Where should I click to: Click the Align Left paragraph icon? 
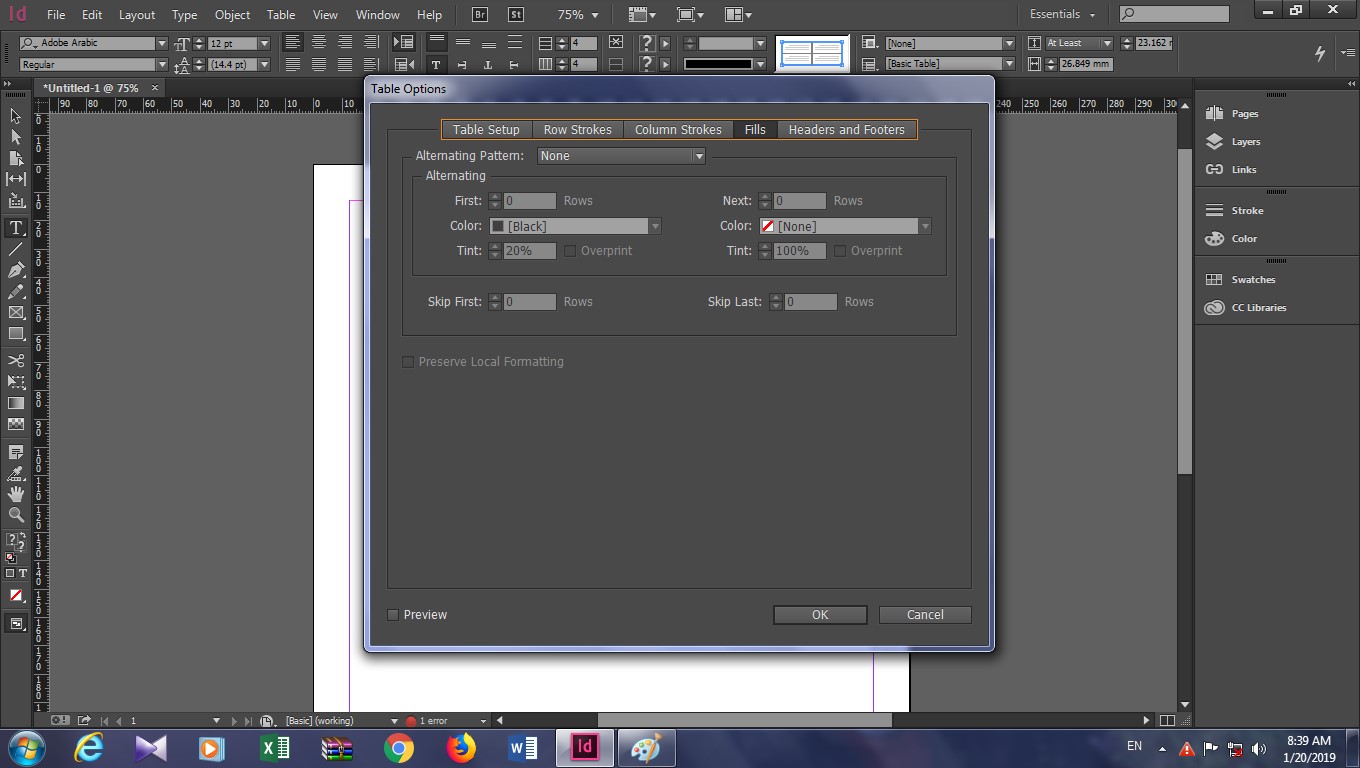(x=293, y=43)
